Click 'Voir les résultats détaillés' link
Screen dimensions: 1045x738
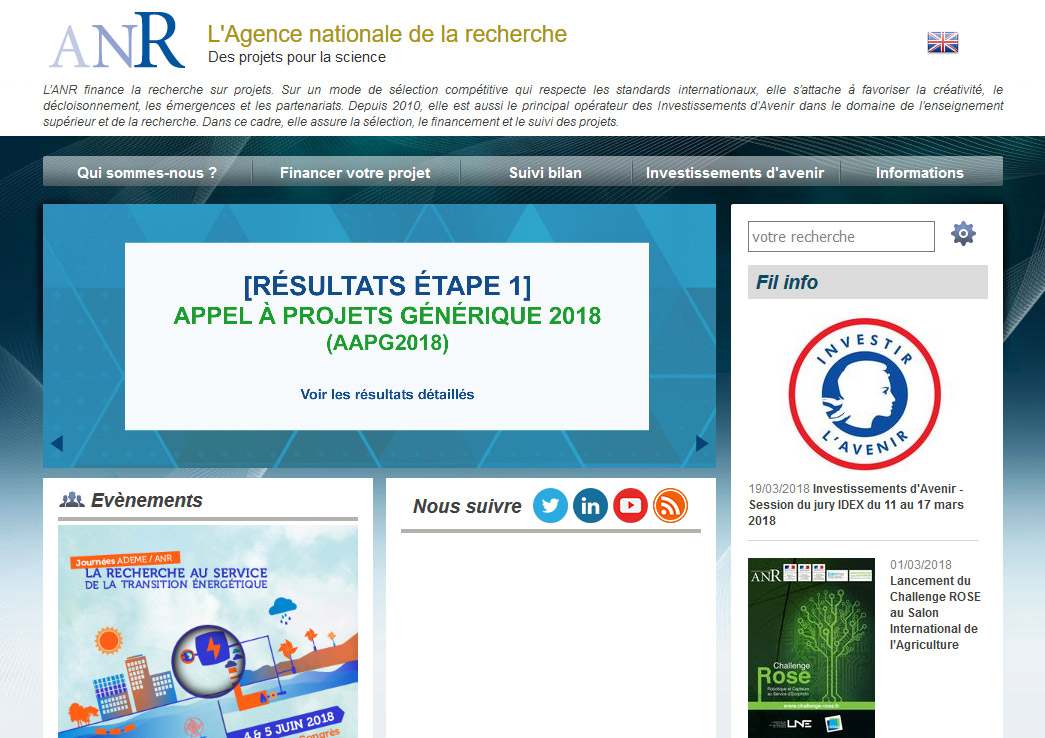tap(387, 394)
